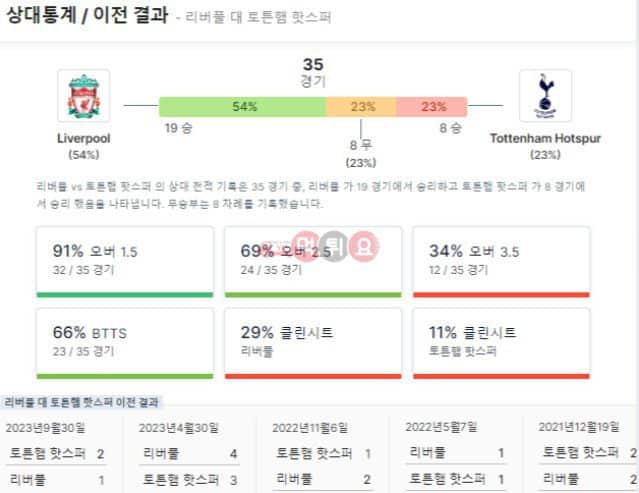Open the 2023년4월30일 match result
This screenshot has width=639, height=493.
[189, 455]
